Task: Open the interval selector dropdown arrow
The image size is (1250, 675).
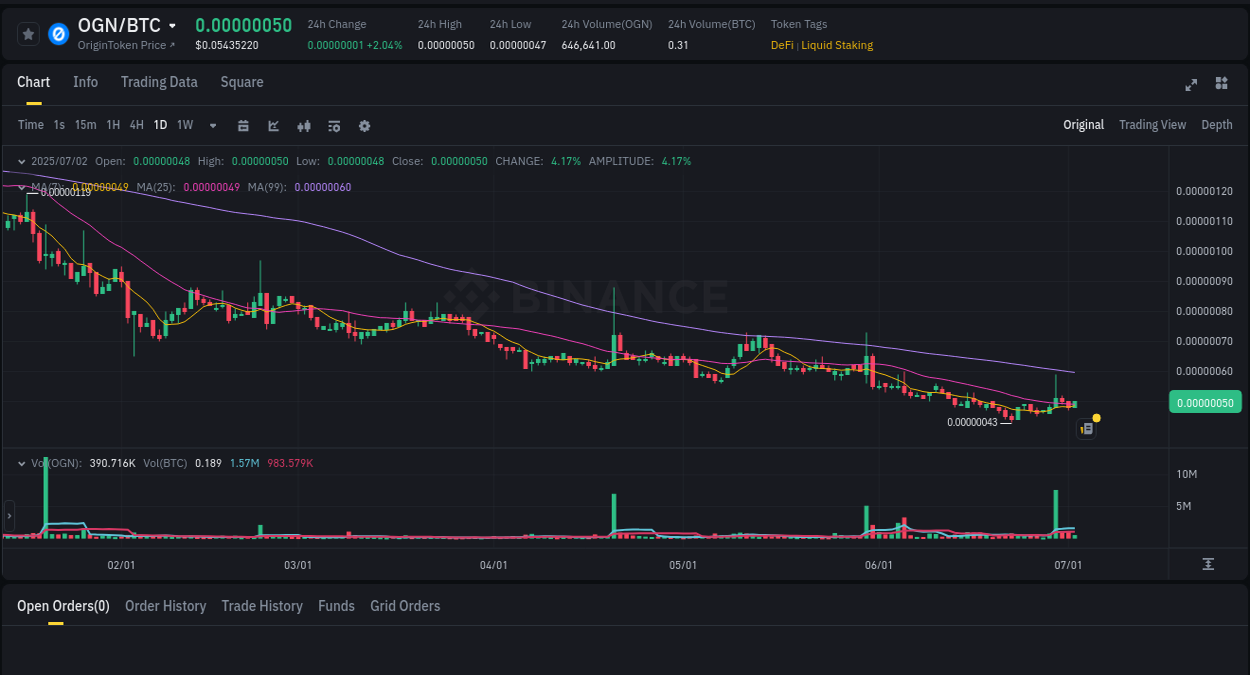Action: point(211,125)
